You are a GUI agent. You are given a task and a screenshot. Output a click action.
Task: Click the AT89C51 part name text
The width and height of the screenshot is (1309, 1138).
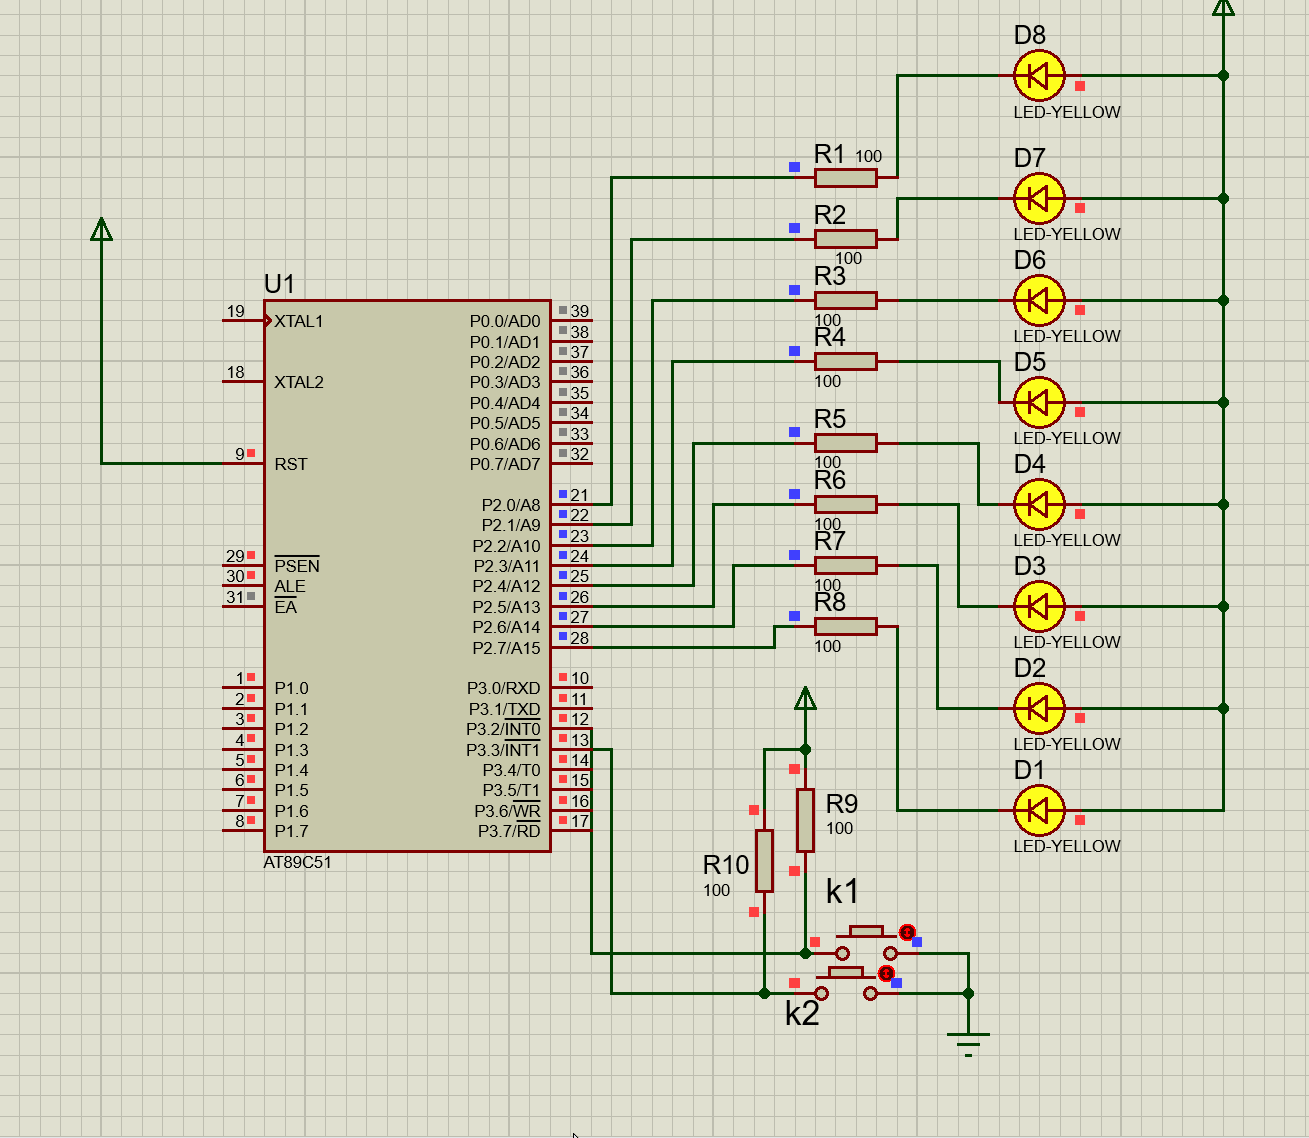coord(297,862)
